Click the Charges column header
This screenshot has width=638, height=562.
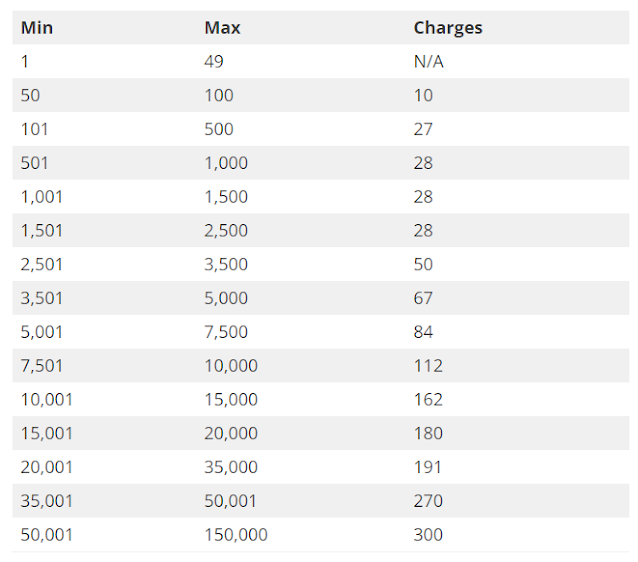(448, 28)
